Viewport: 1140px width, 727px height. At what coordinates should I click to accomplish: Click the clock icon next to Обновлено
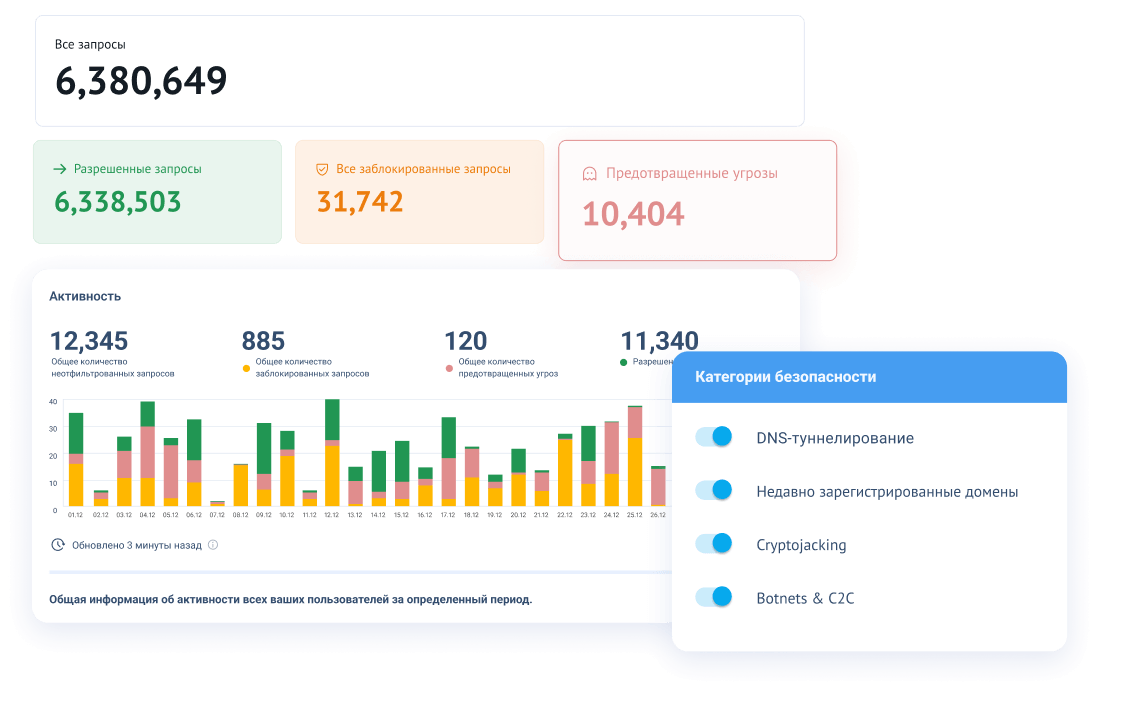(58, 545)
